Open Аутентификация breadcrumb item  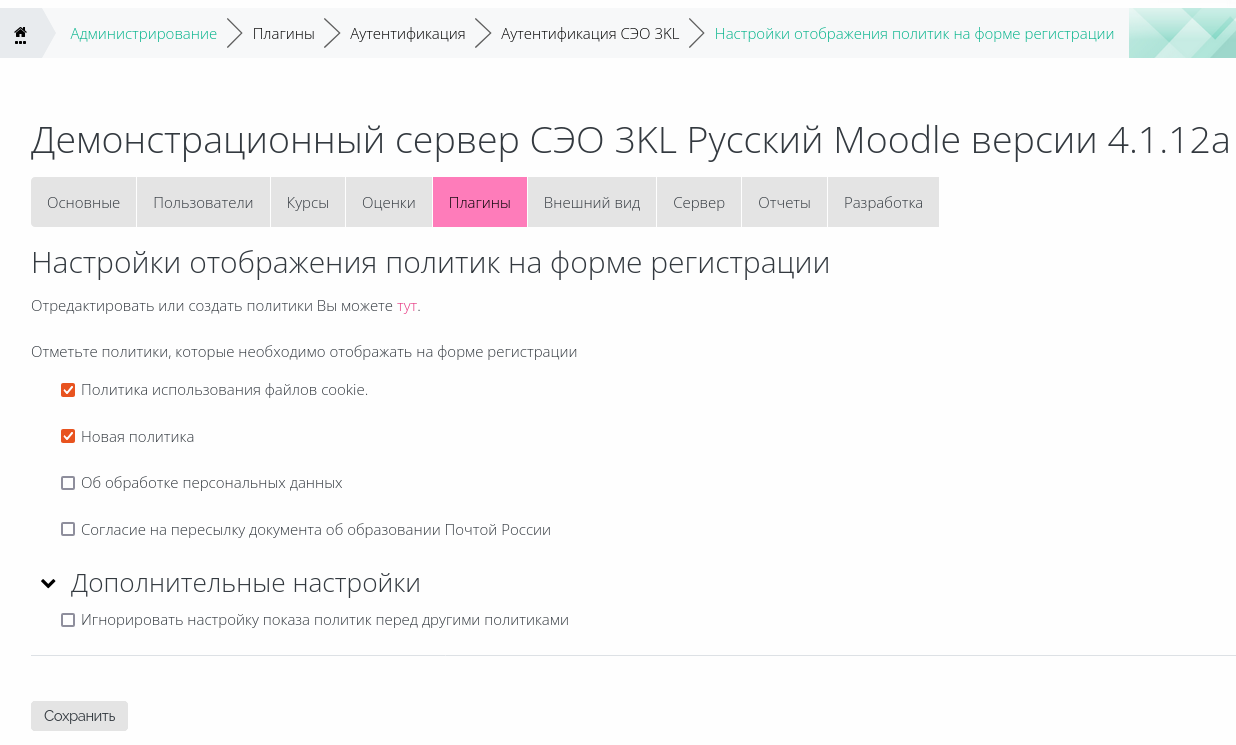tap(408, 34)
